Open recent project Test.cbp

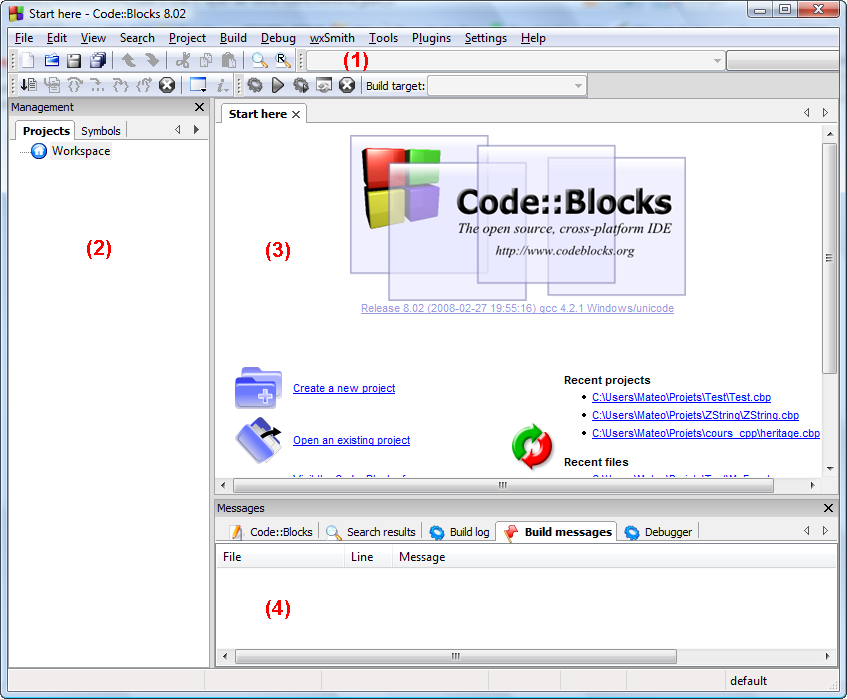(681, 397)
